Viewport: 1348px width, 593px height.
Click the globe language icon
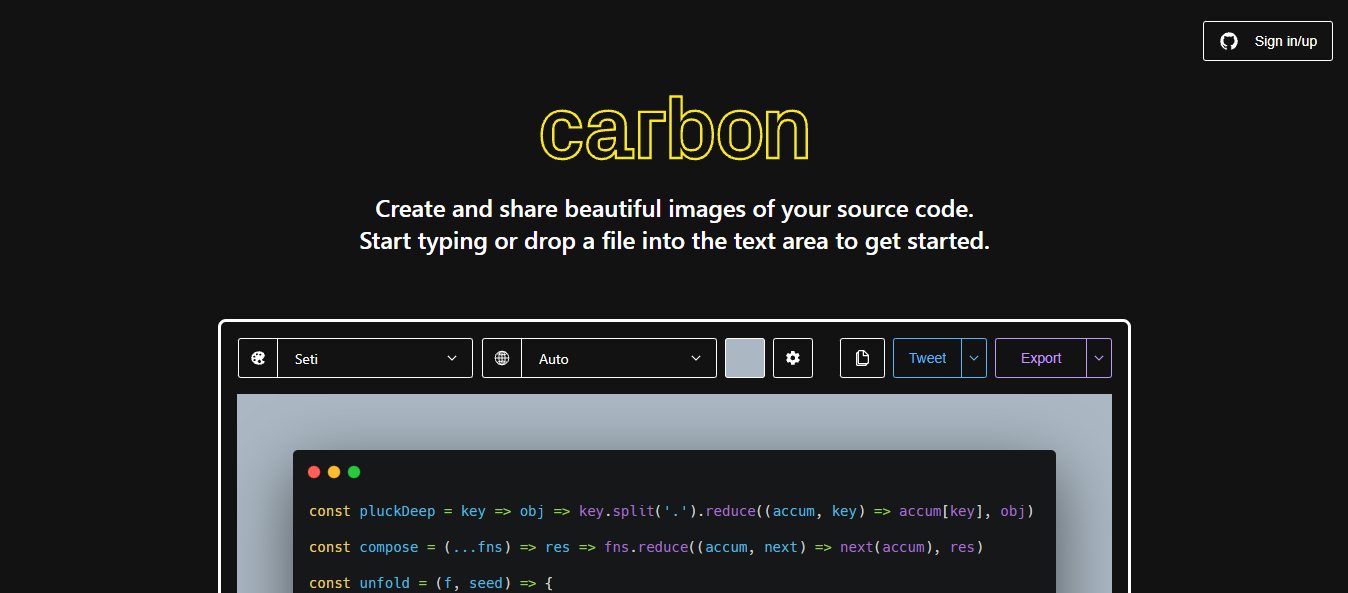pyautogui.click(x=502, y=358)
